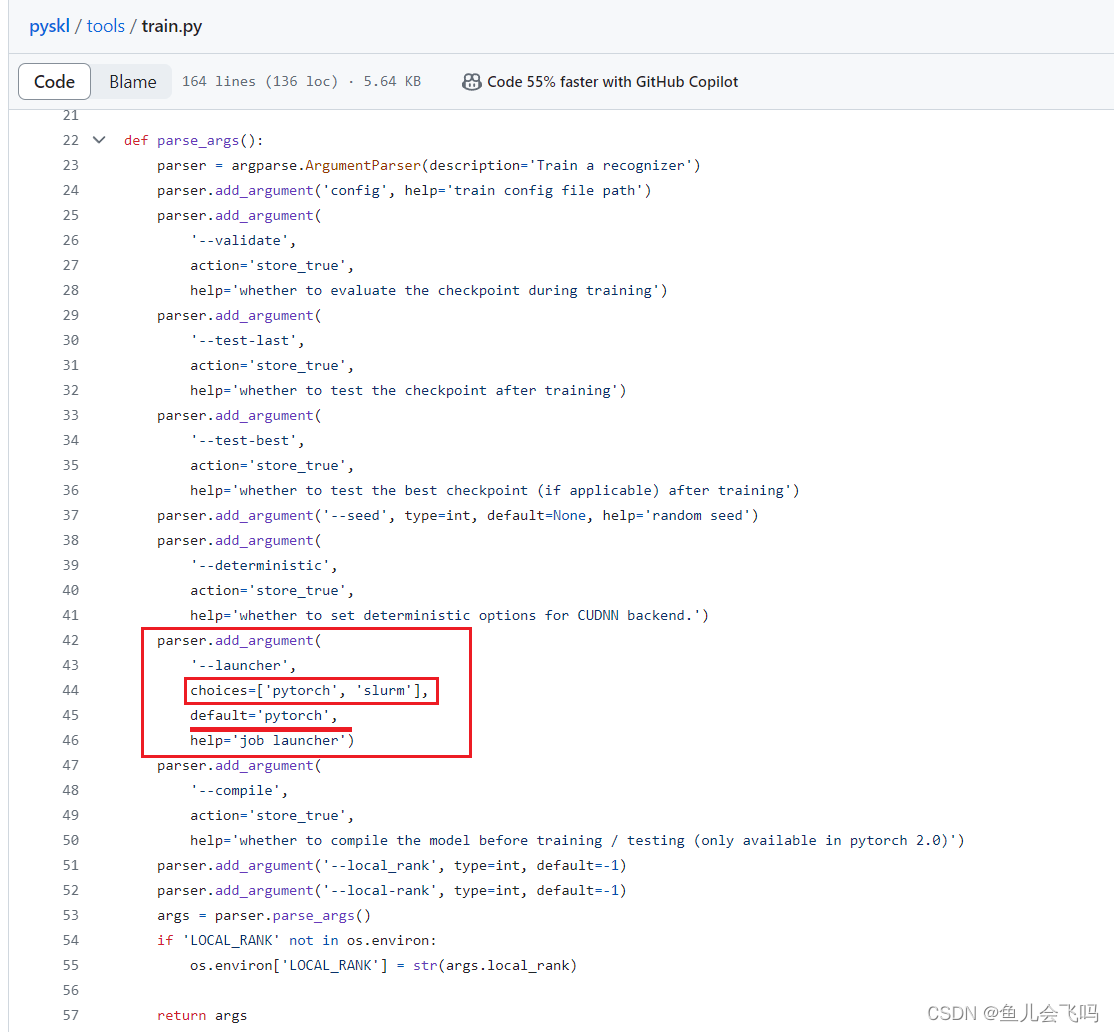The width and height of the screenshot is (1114, 1032).
Task: Click line number 57
Action: coord(70,1014)
